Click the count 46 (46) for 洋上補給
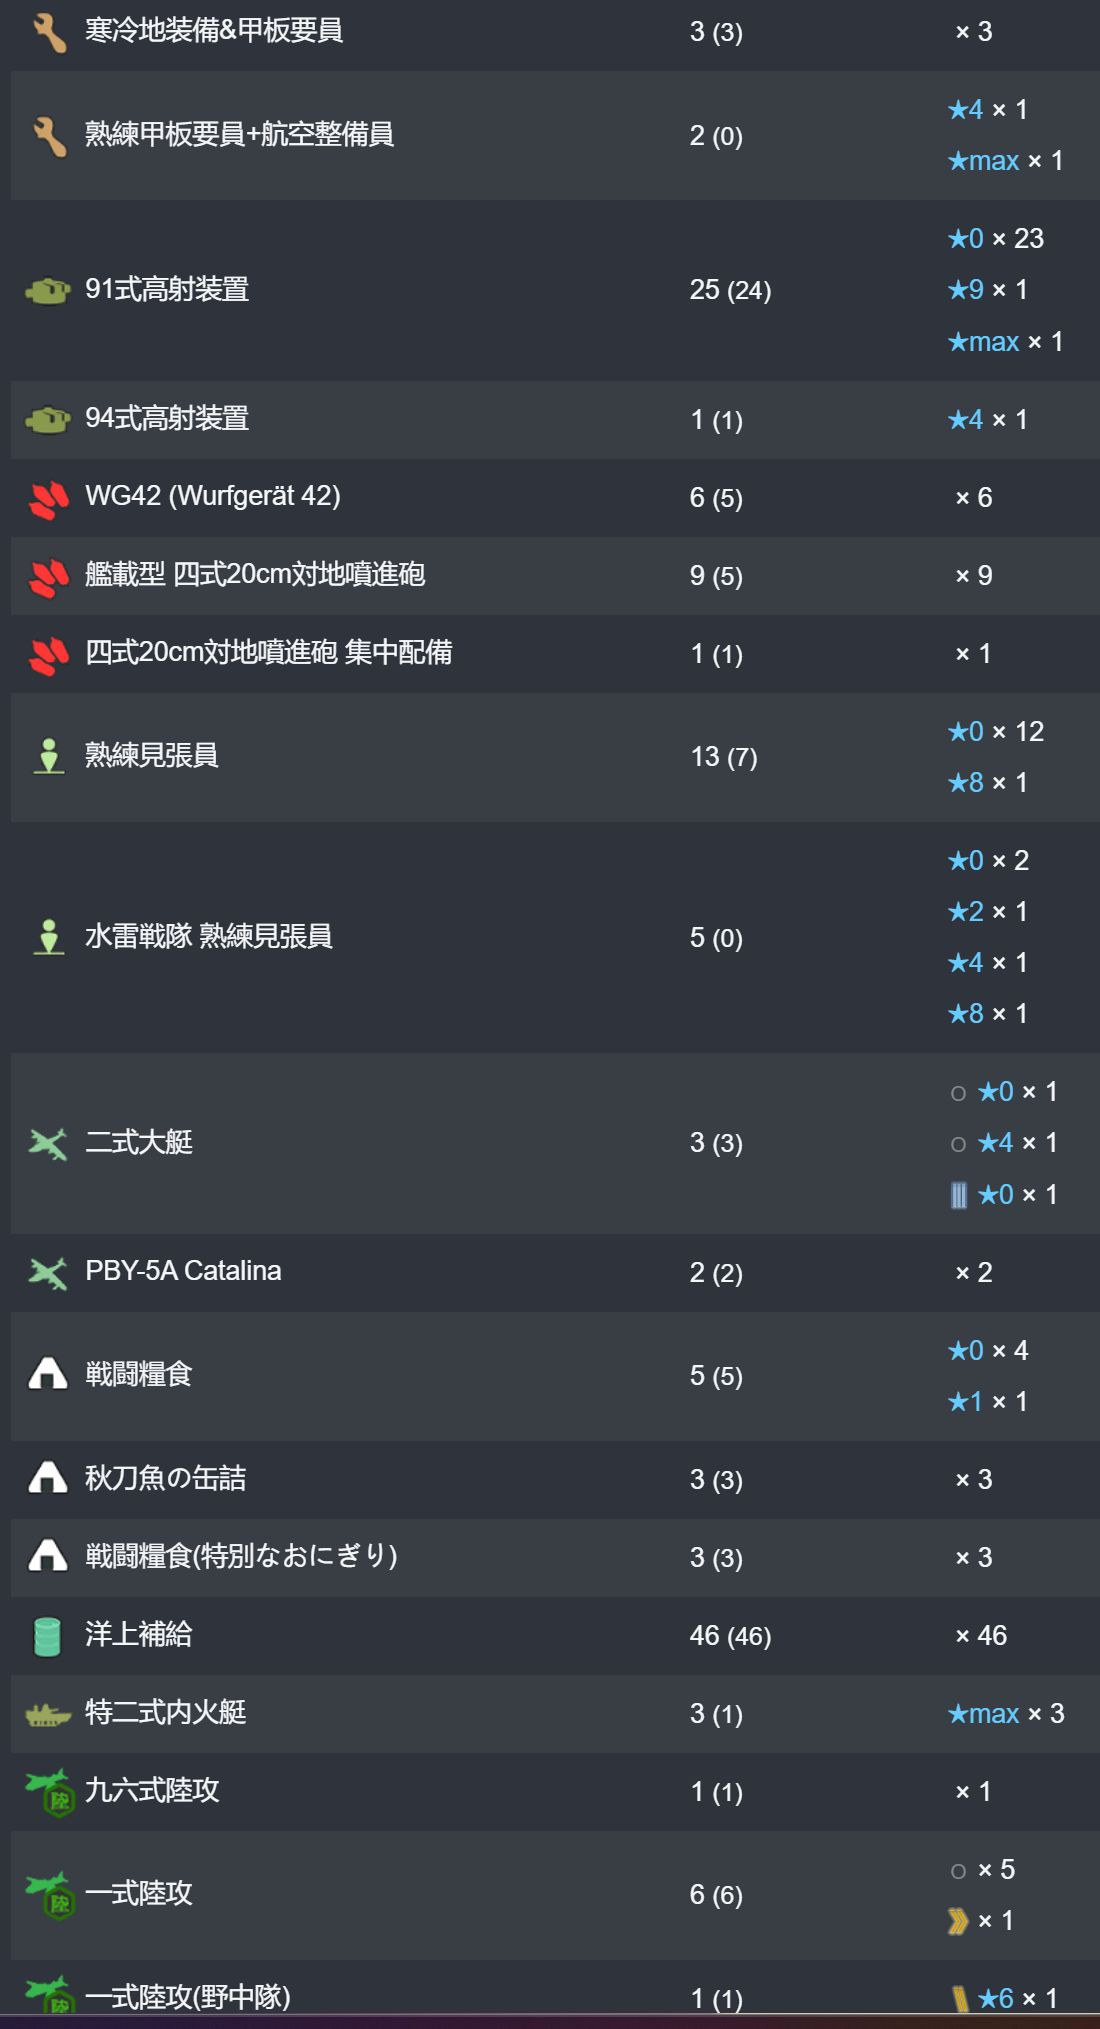Screen dimensions: 1100x2029 tap(730, 1636)
